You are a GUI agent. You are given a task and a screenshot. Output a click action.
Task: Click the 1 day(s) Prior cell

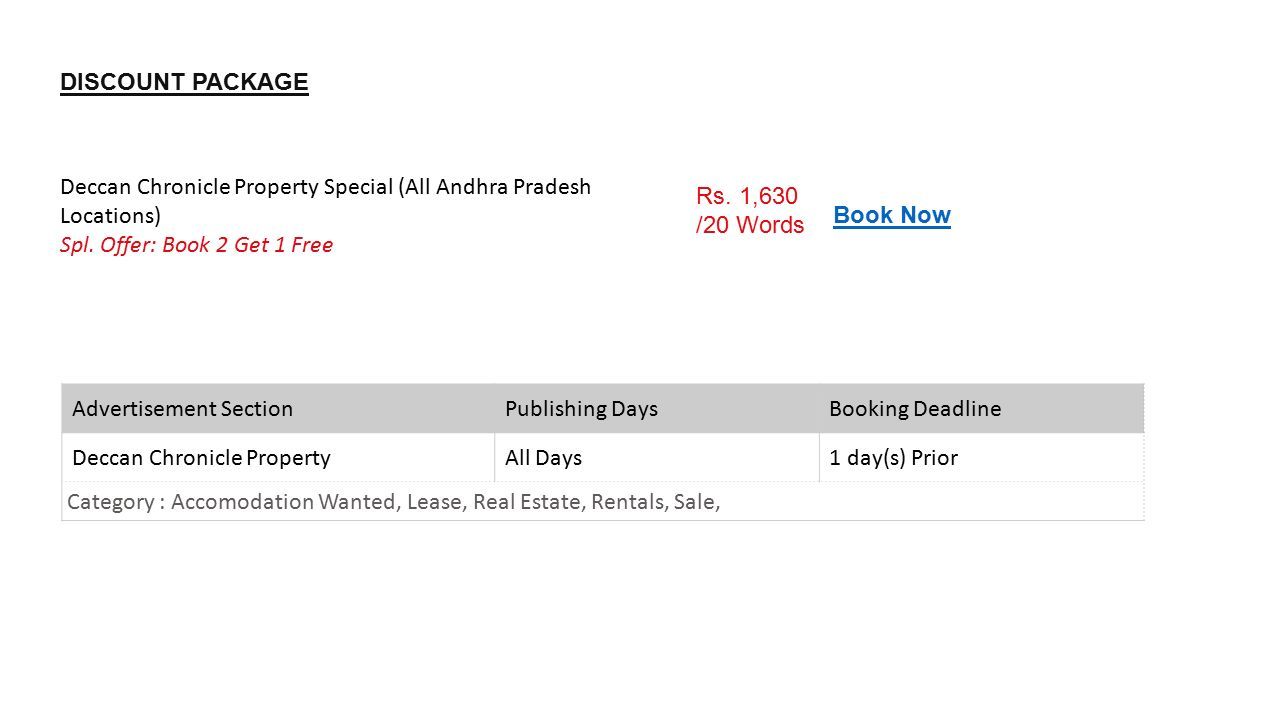point(981,458)
